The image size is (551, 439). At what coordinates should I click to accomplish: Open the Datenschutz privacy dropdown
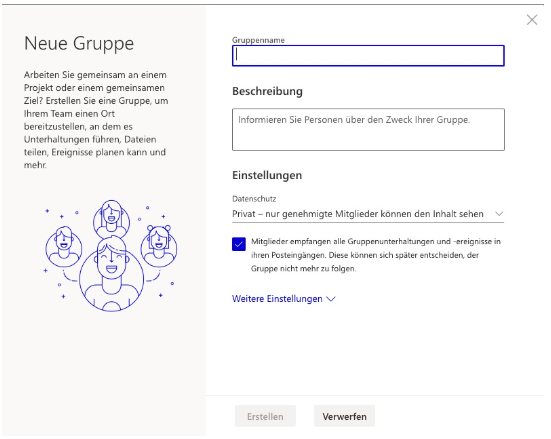point(368,214)
